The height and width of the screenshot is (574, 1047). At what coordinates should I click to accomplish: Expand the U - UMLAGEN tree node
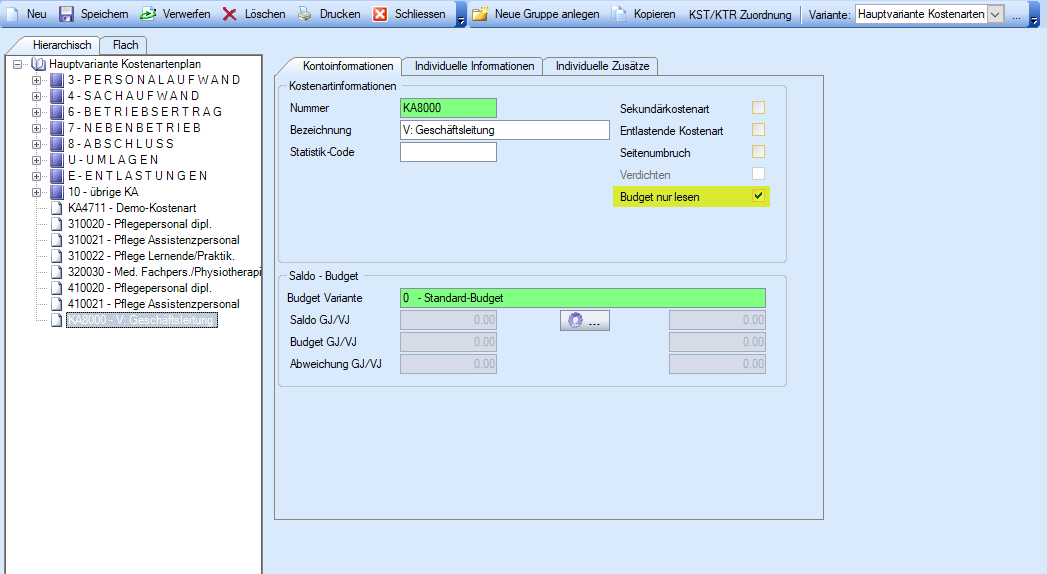point(37,160)
